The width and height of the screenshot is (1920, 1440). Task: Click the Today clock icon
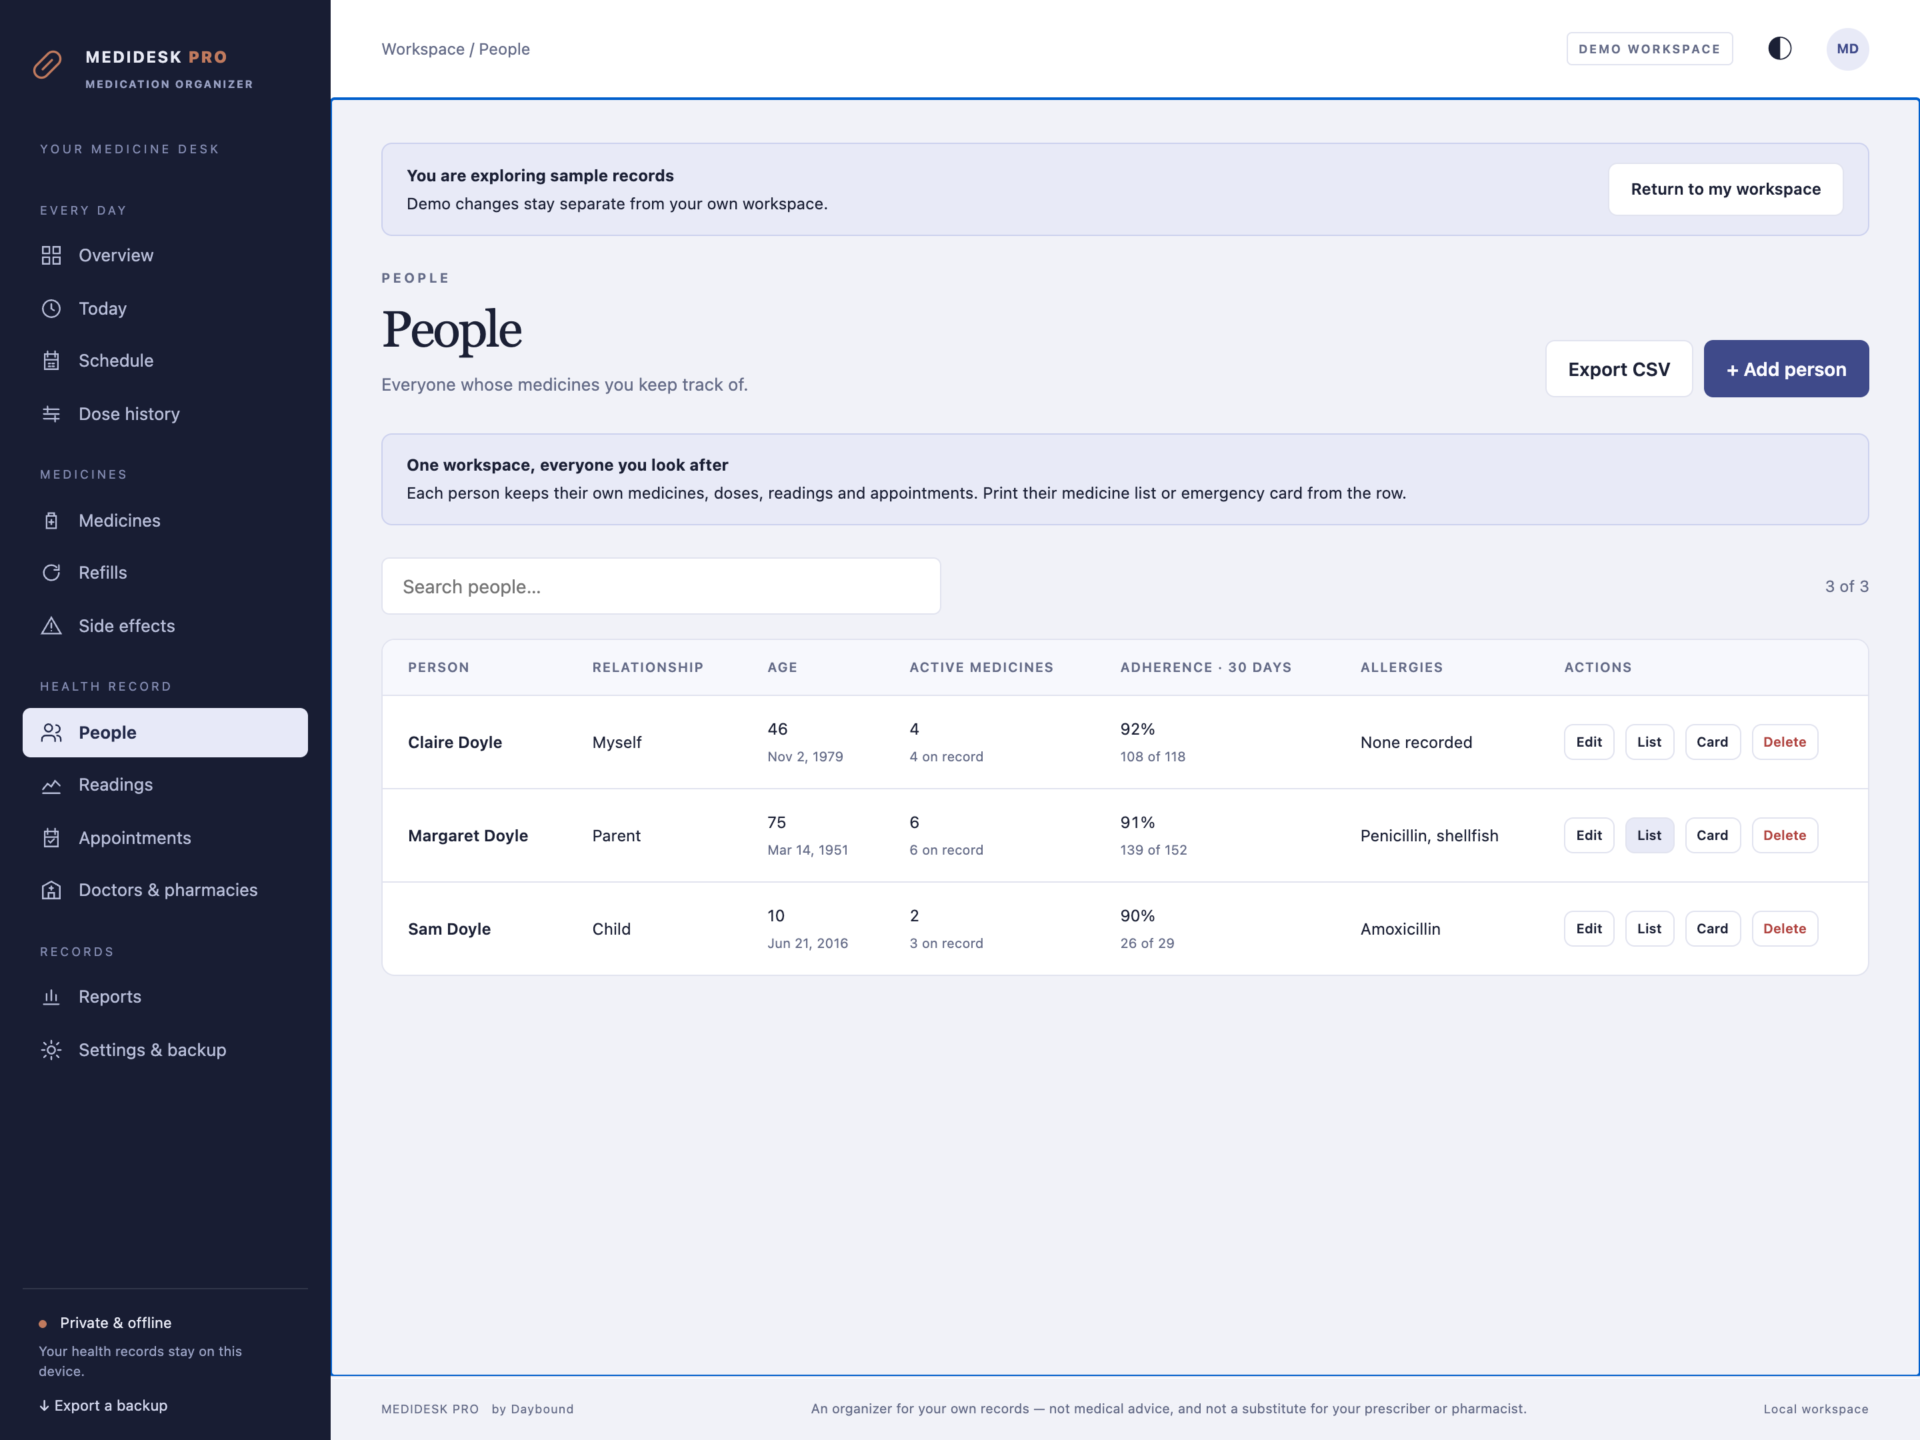click(x=51, y=309)
